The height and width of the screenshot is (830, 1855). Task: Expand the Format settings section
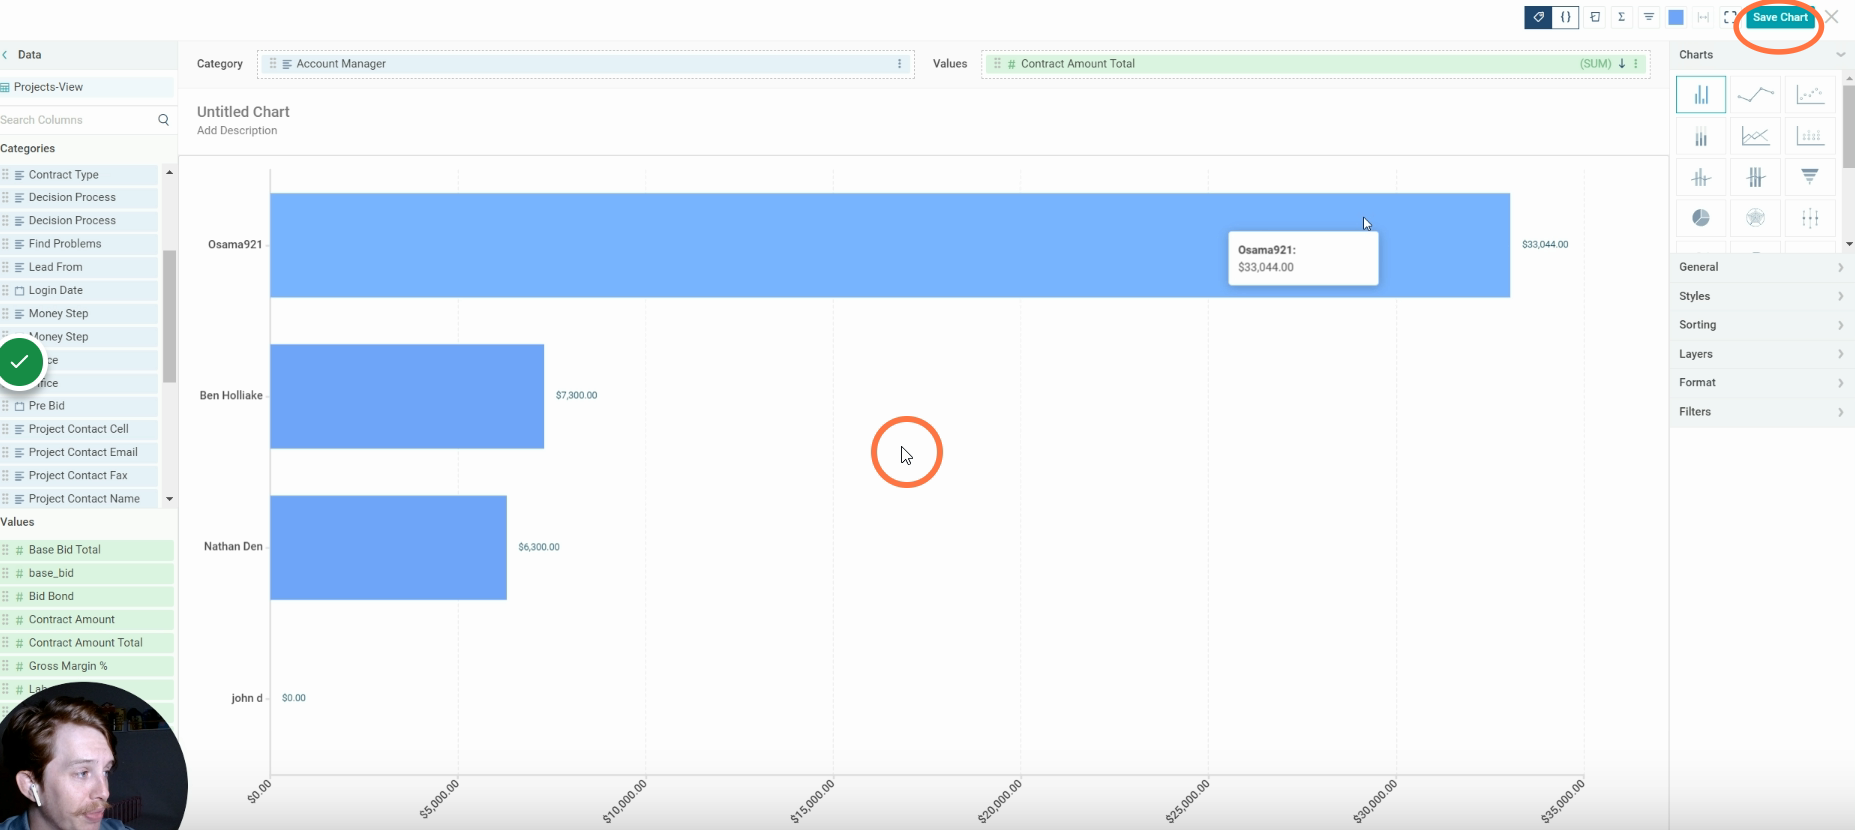tap(1761, 383)
